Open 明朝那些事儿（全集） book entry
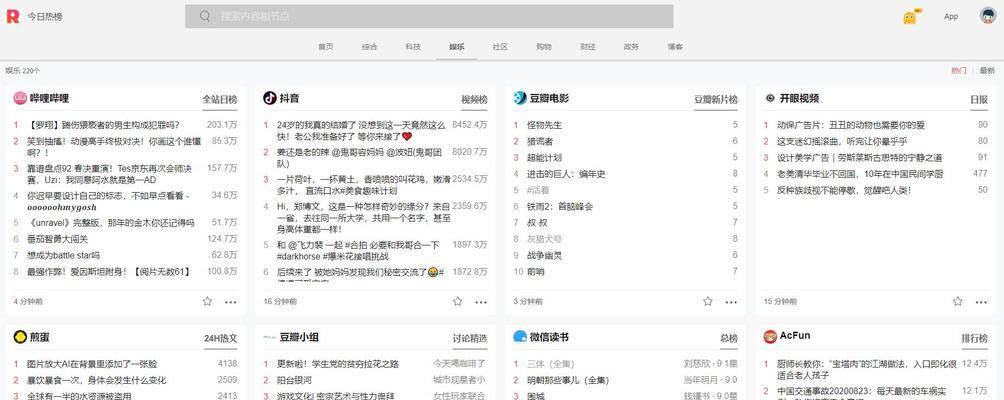 [x=568, y=380]
